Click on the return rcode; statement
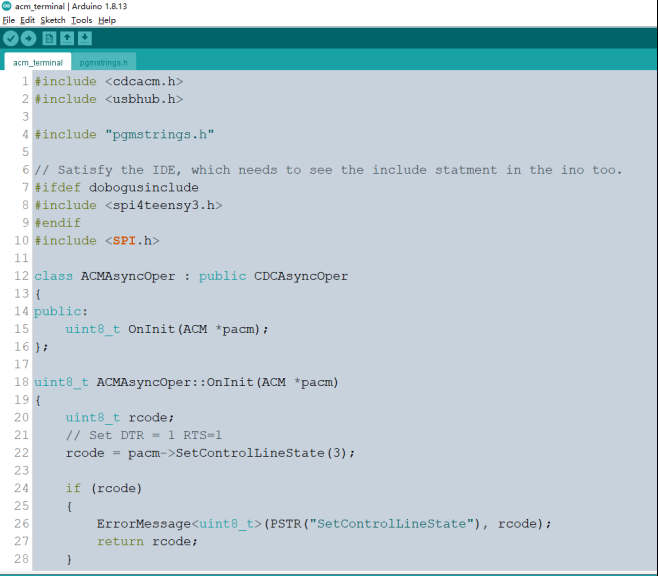This screenshot has height=576, width=658. click(147, 541)
